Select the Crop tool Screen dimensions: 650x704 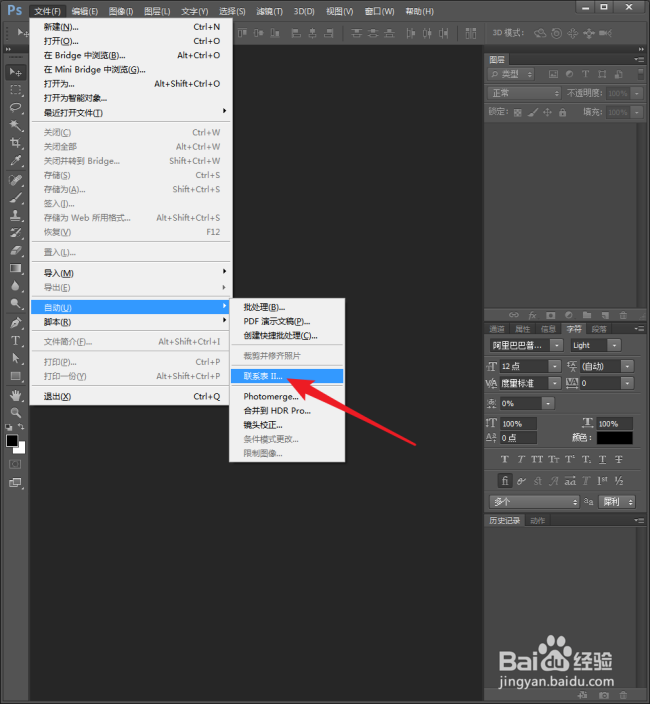click(x=16, y=143)
